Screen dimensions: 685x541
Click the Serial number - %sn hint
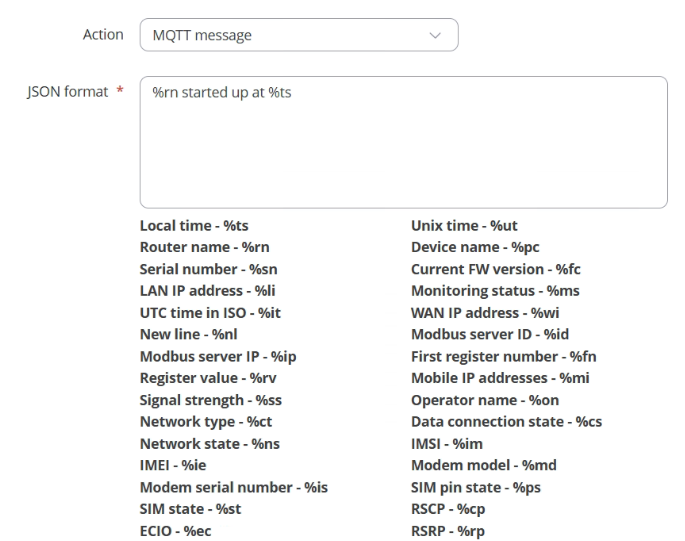(x=208, y=269)
